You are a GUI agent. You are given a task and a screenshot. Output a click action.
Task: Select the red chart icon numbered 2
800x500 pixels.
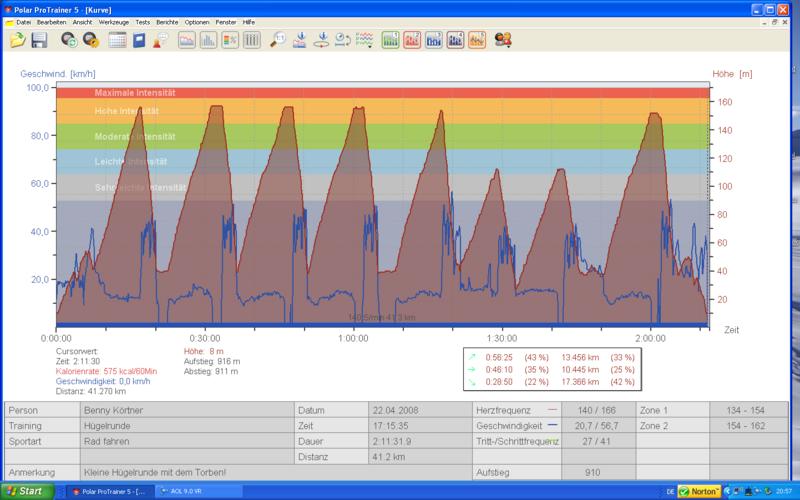point(412,40)
